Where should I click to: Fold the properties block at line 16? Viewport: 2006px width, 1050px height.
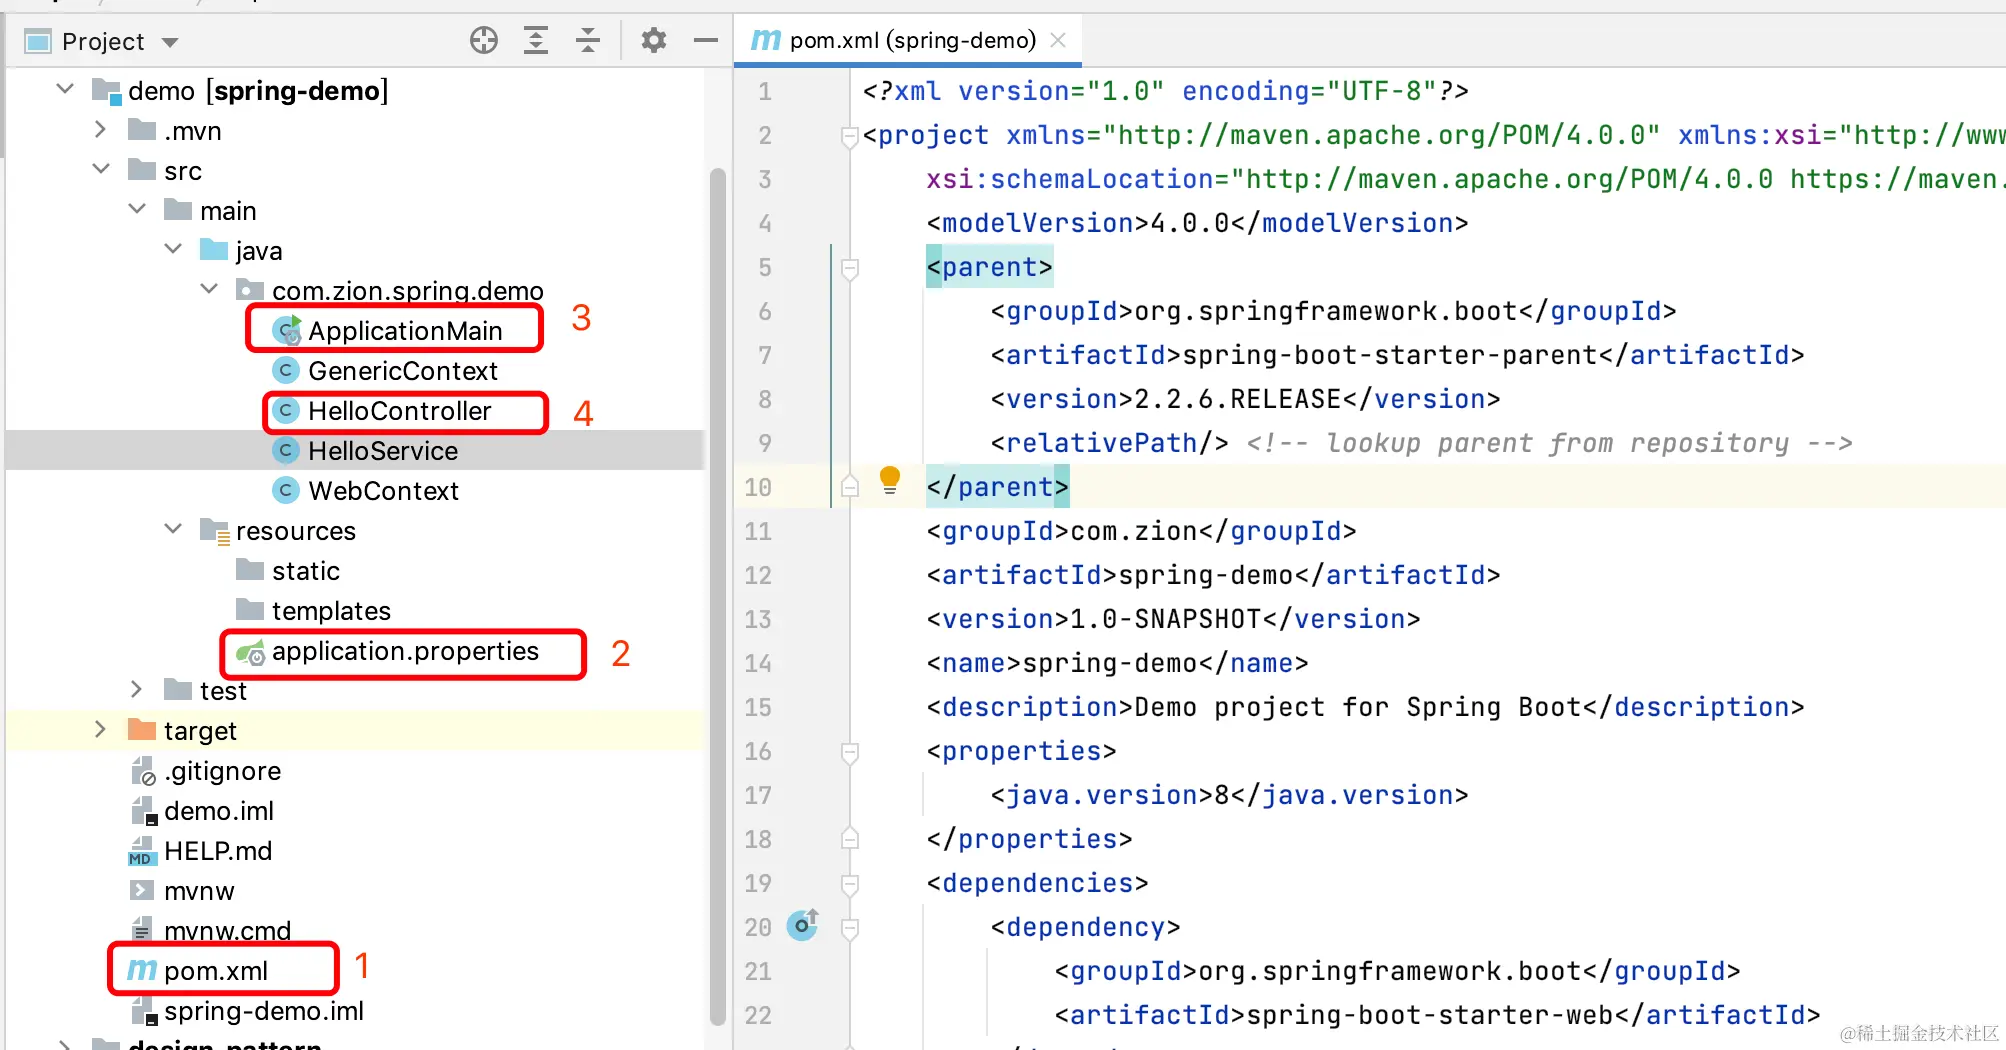(850, 752)
